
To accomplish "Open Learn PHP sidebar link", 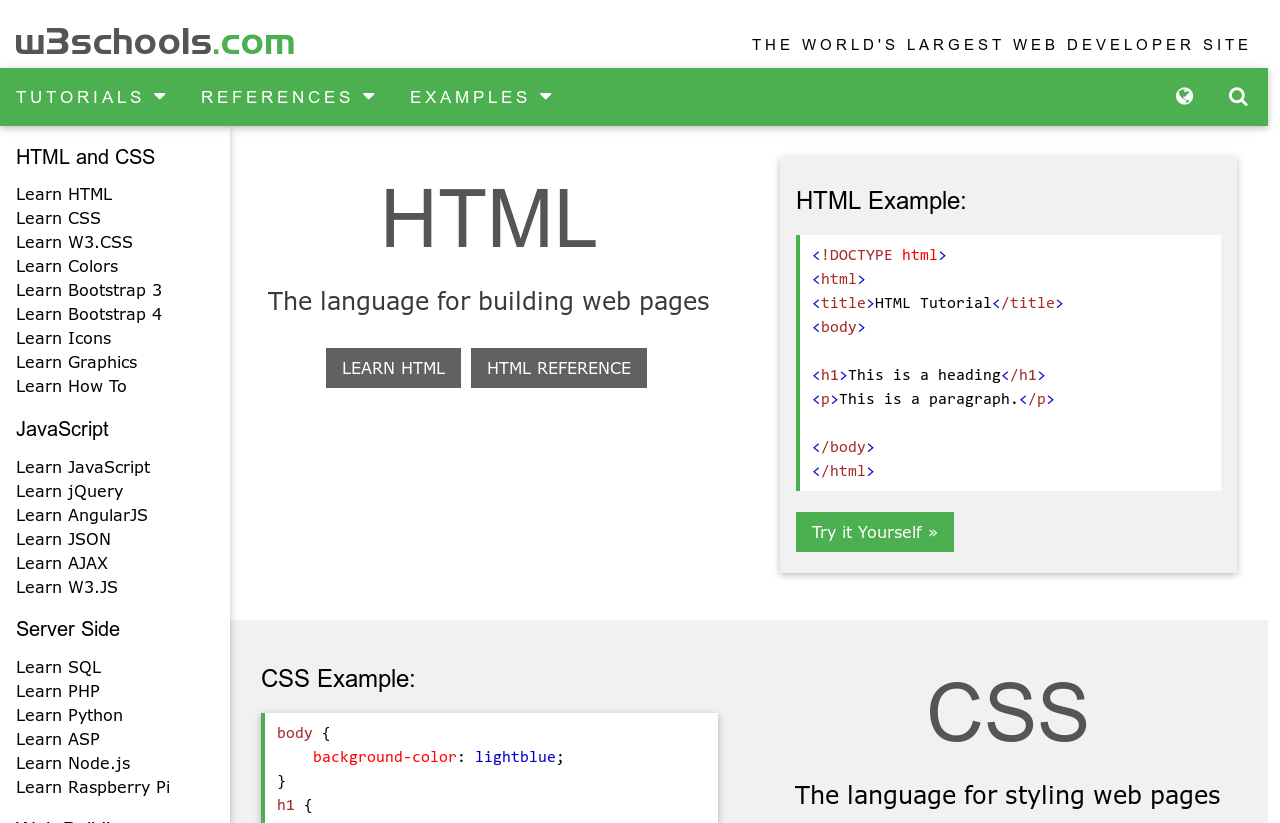I will (58, 691).
